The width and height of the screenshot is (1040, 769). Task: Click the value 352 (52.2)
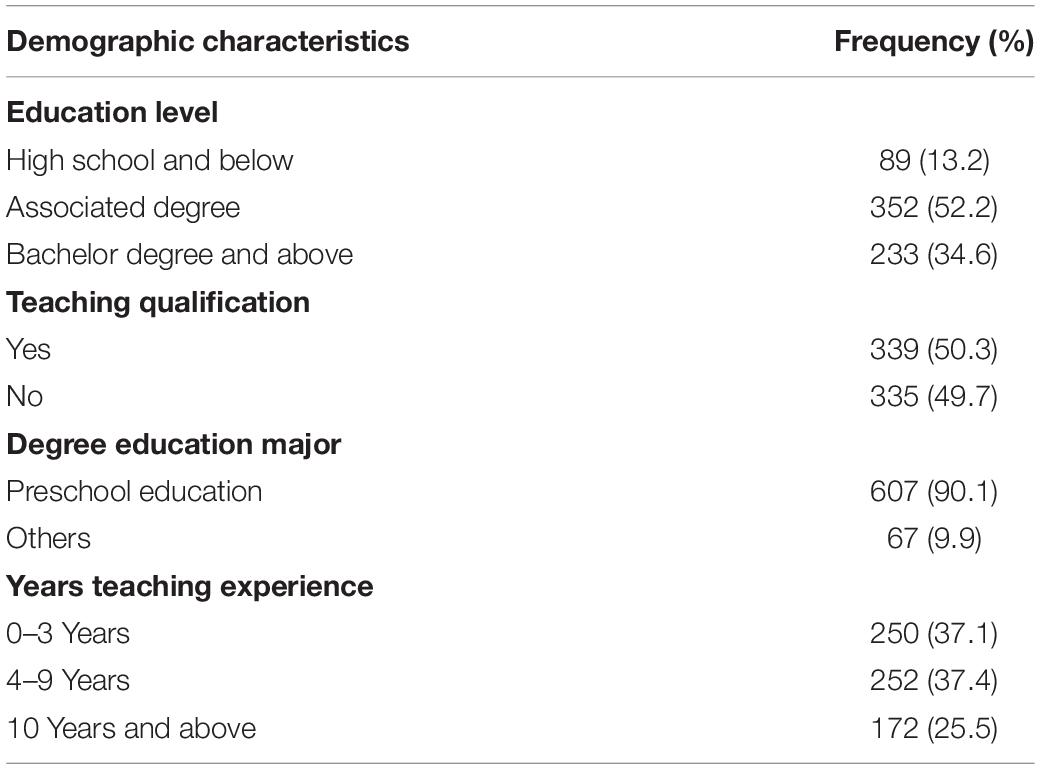[x=934, y=208]
